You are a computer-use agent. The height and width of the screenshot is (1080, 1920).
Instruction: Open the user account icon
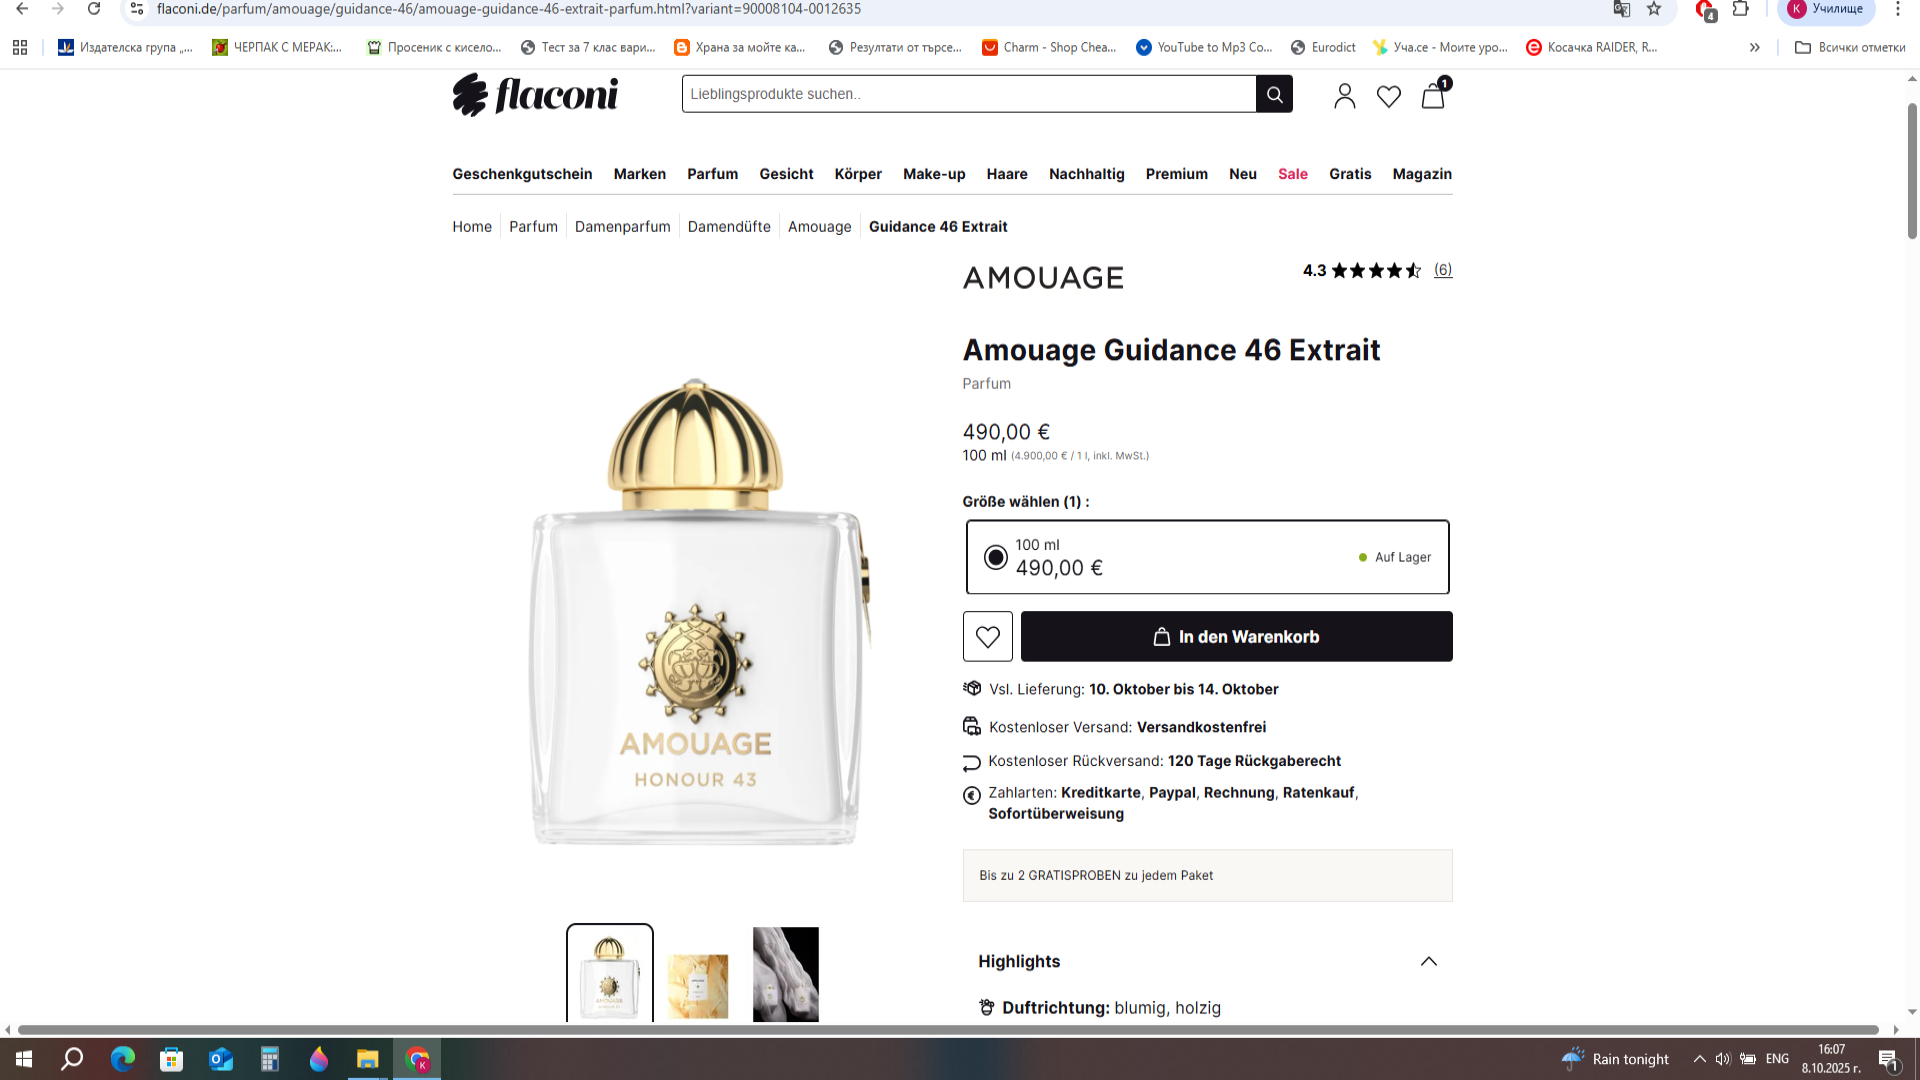click(1345, 96)
